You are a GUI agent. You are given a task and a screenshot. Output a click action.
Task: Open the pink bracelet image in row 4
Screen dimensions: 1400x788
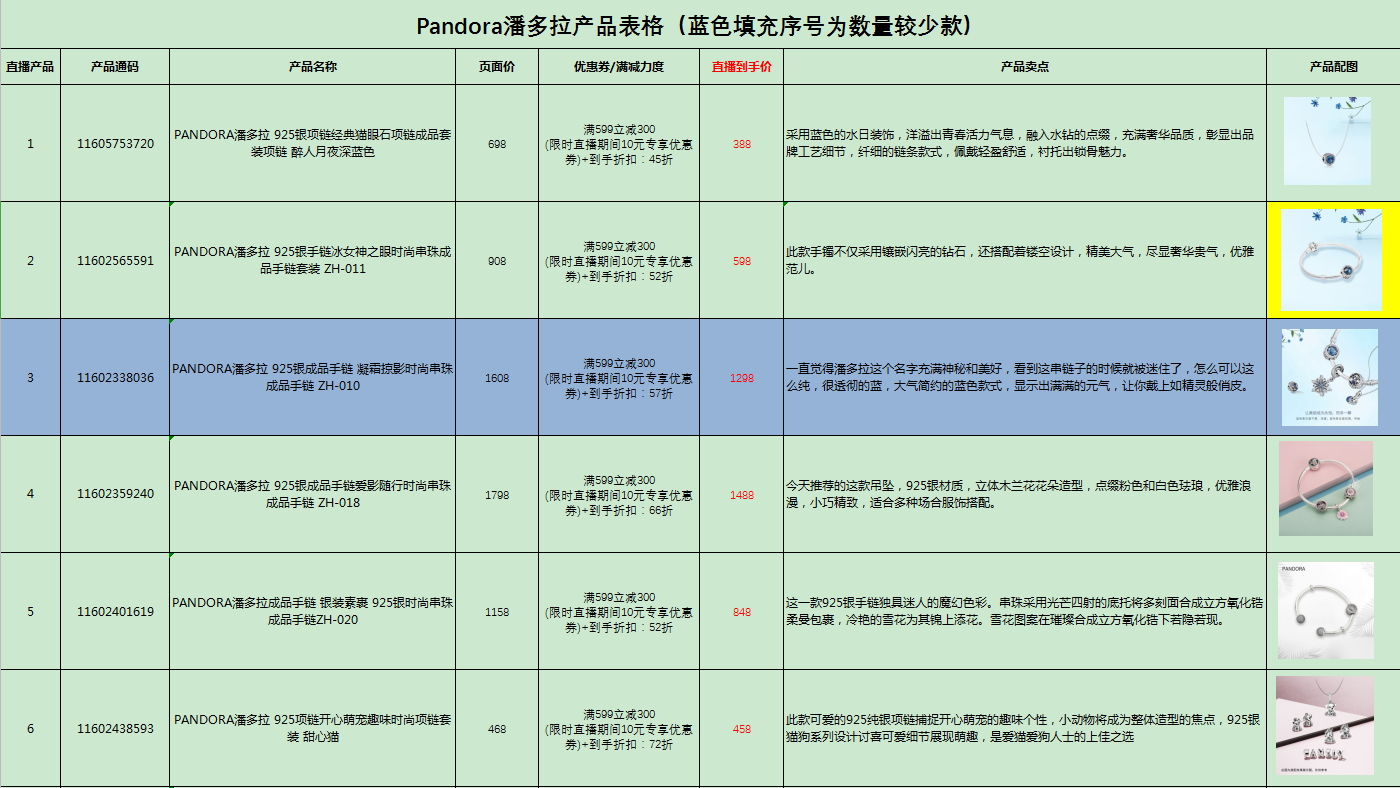tap(1326, 489)
